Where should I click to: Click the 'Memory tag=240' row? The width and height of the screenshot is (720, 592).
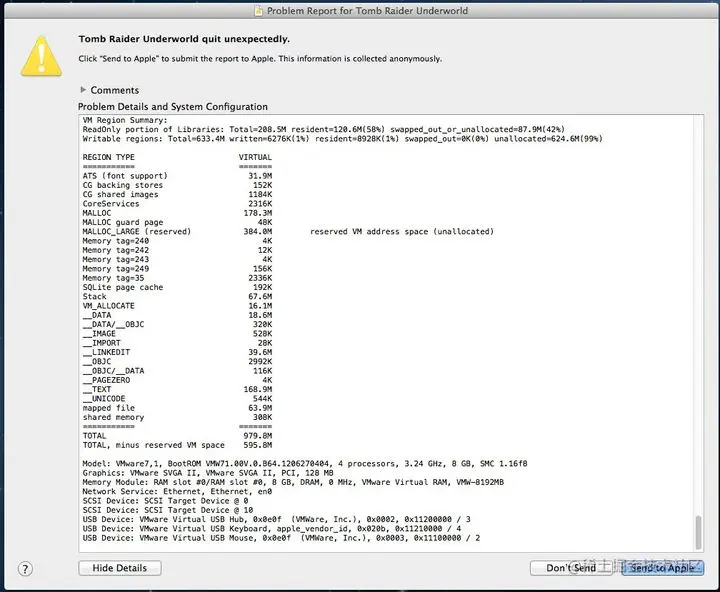pyautogui.click(x=177, y=241)
